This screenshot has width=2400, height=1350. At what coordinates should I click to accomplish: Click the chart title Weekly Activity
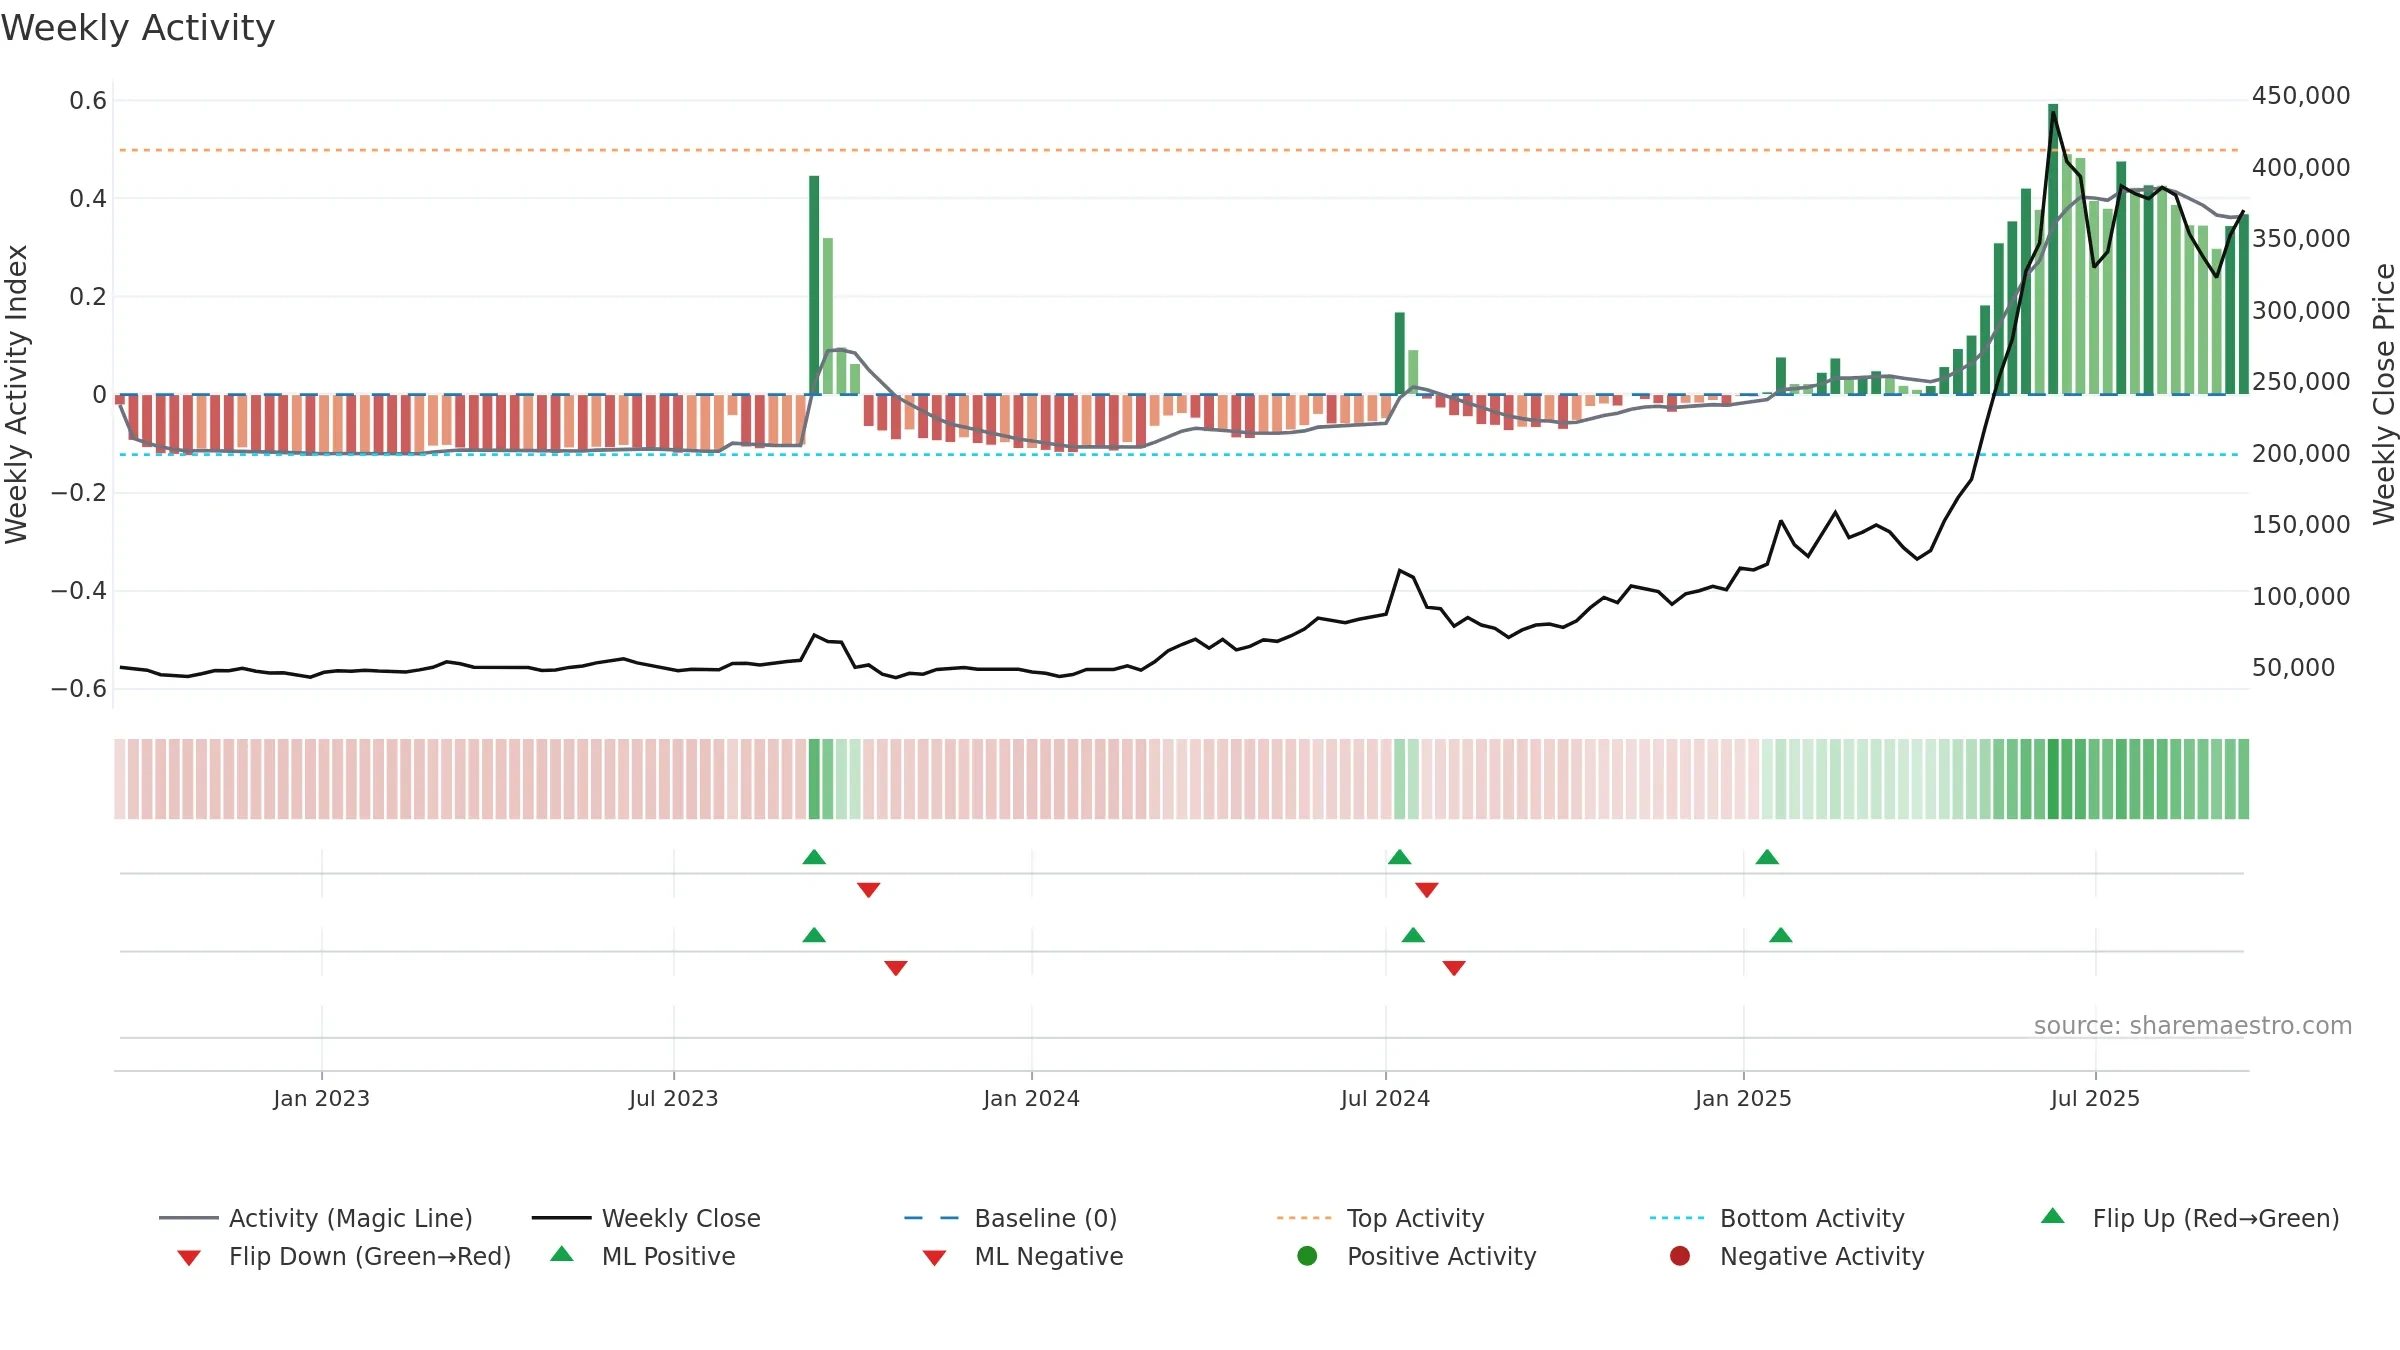(x=138, y=28)
